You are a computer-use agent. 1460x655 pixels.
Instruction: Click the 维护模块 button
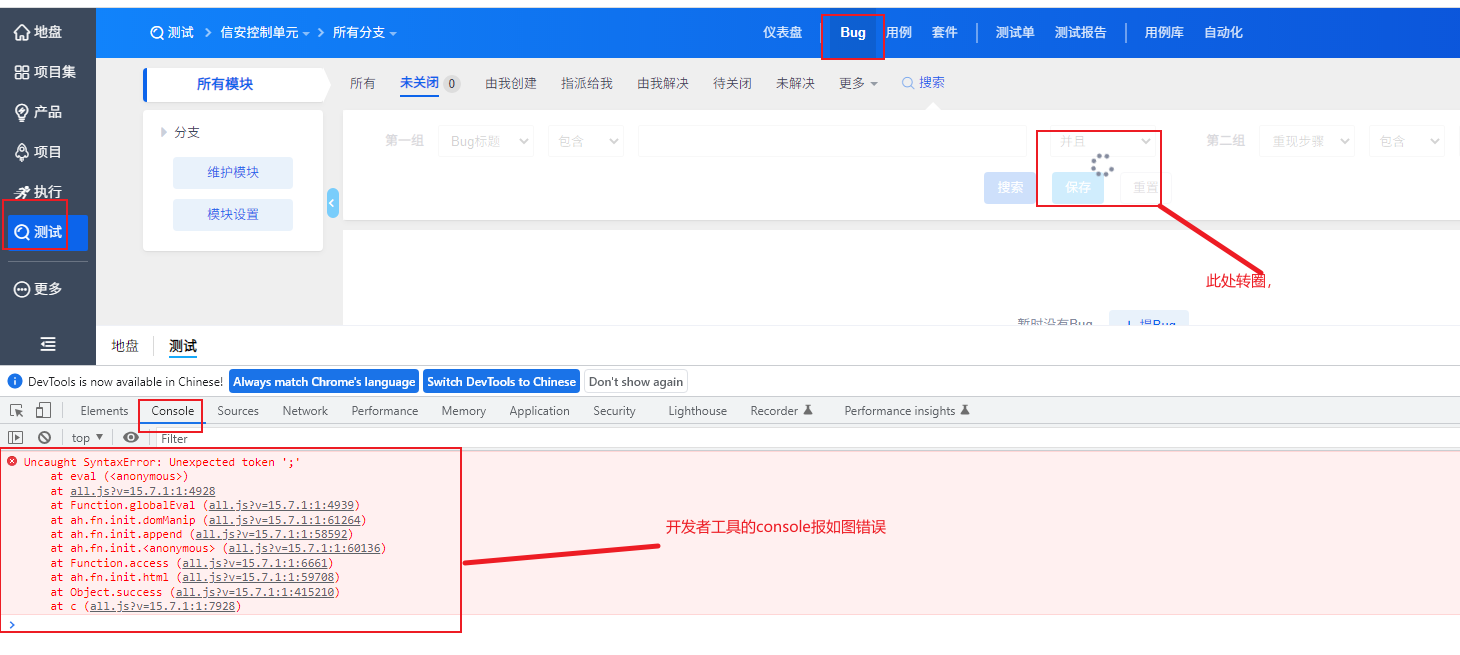tap(233, 172)
